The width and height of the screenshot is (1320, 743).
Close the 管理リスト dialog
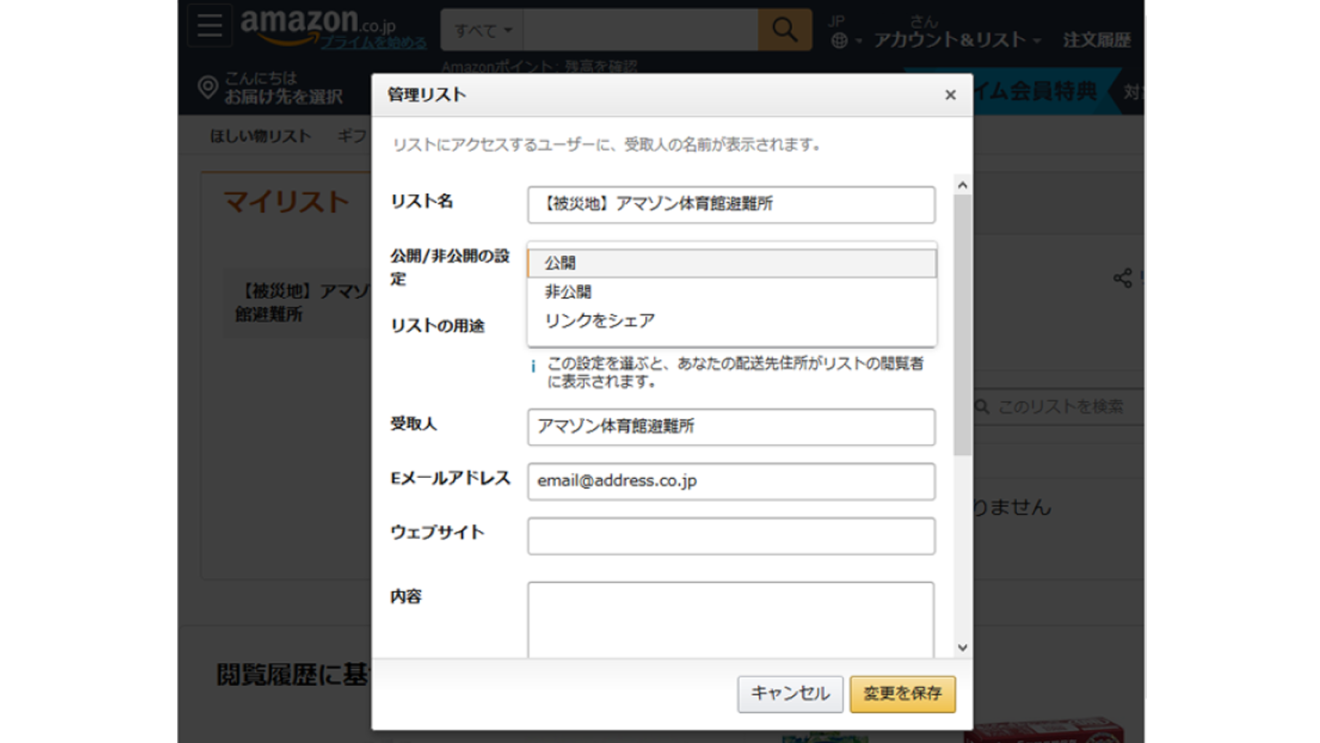point(950,95)
